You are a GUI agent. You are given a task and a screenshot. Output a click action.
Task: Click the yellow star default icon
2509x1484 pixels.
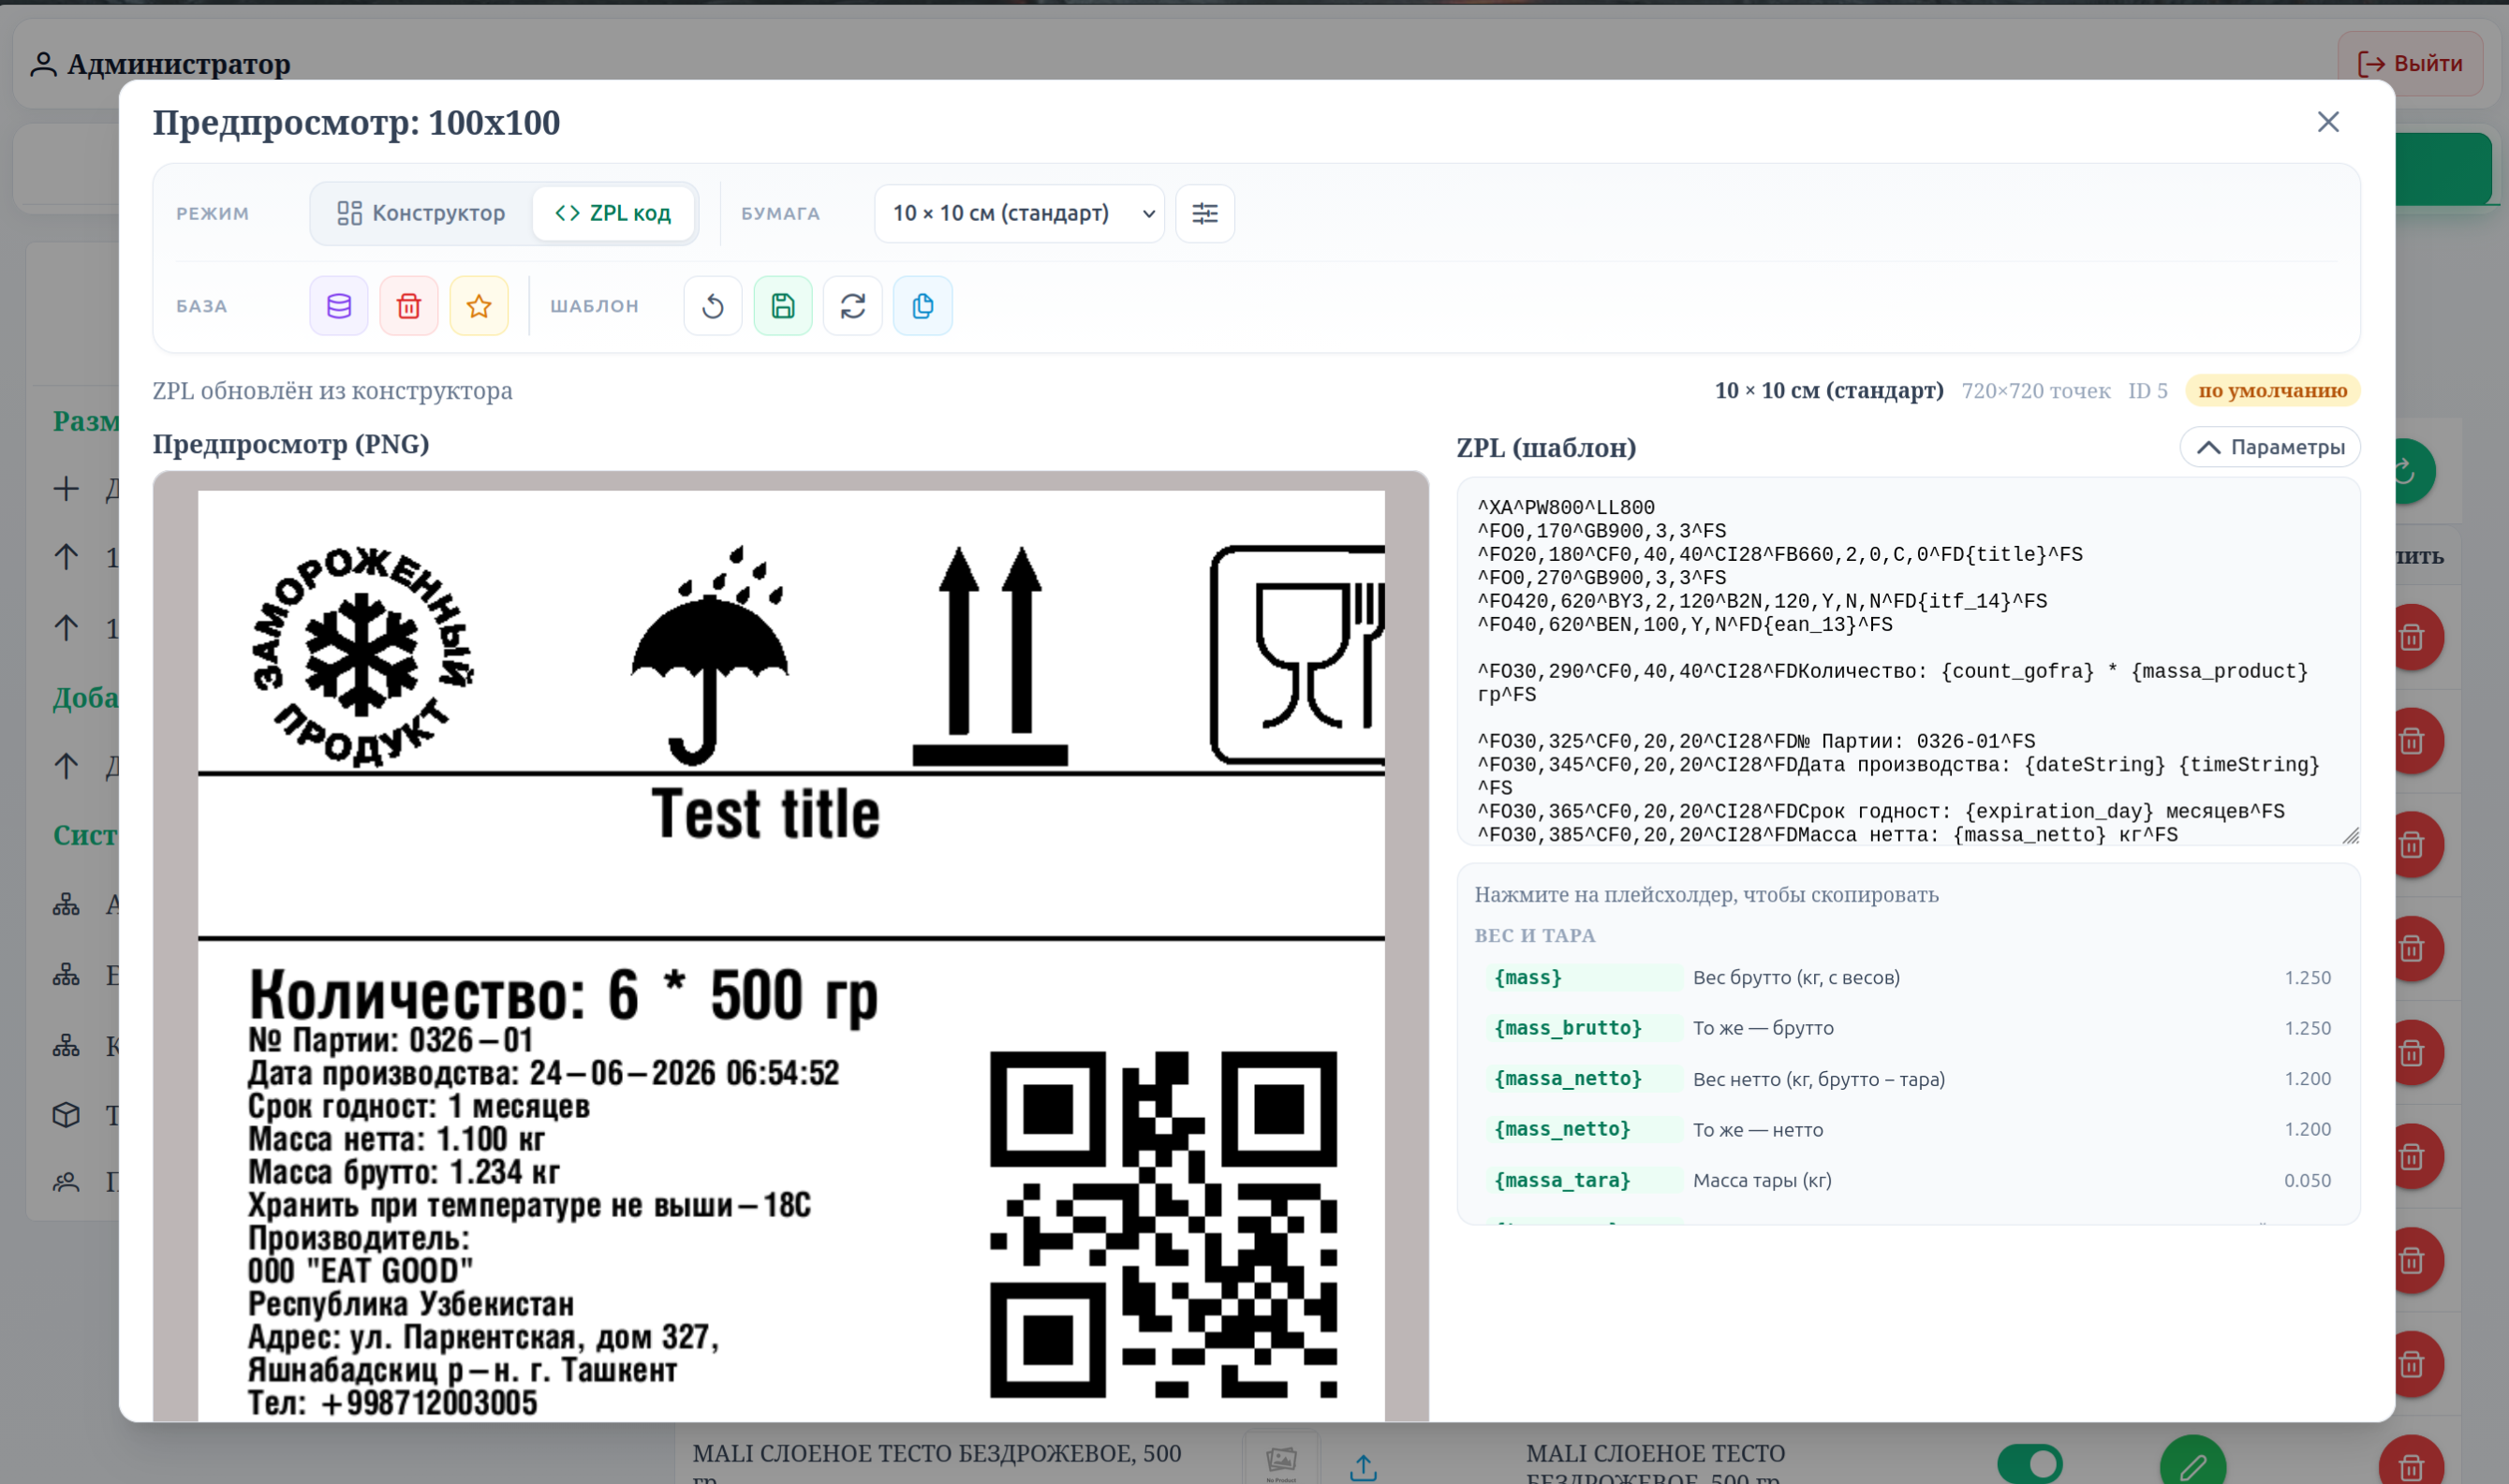478,306
